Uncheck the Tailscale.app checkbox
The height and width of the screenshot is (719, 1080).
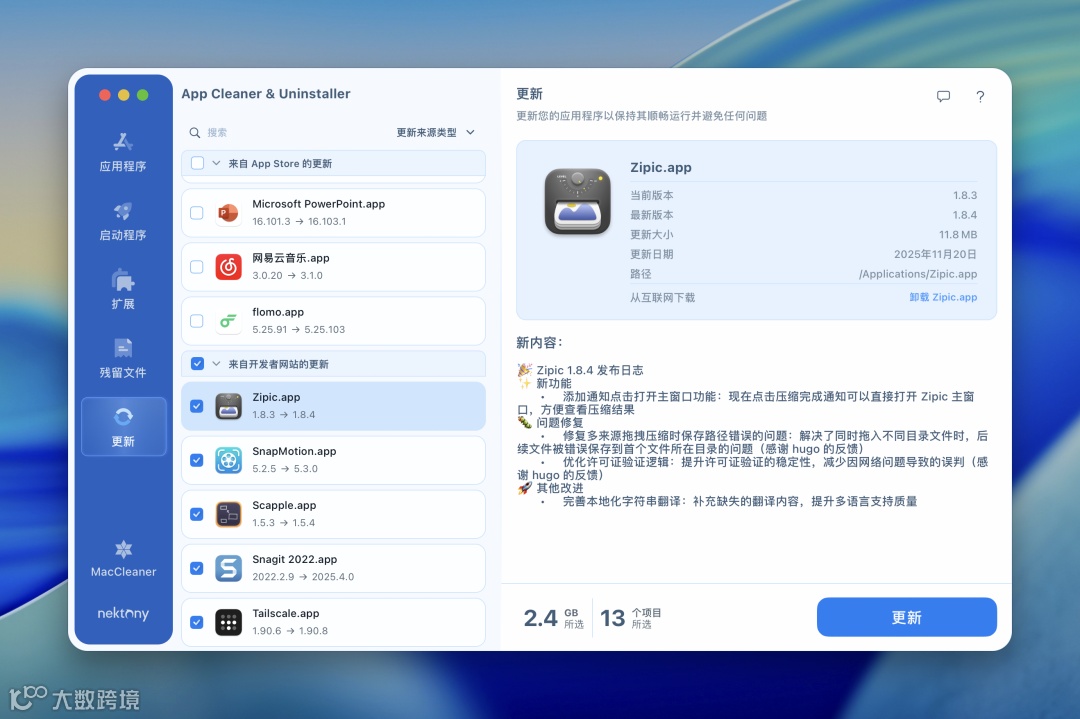[196, 623]
